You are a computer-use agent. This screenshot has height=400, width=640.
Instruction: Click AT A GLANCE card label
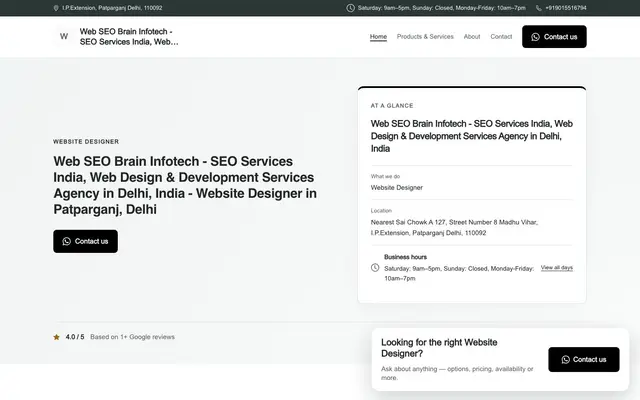(392, 106)
